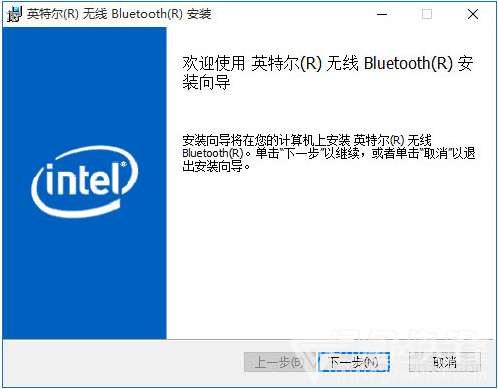Minimize the Bluetooth installer window
The width and height of the screenshot is (498, 389).
382,14
